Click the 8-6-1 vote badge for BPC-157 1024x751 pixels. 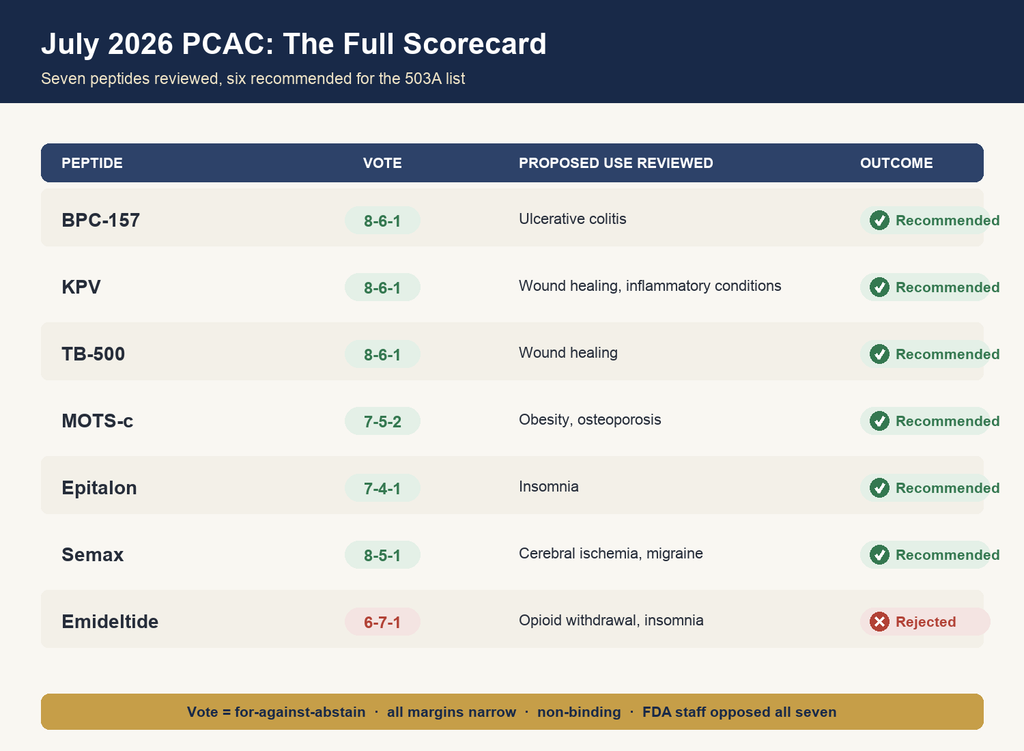point(382,221)
